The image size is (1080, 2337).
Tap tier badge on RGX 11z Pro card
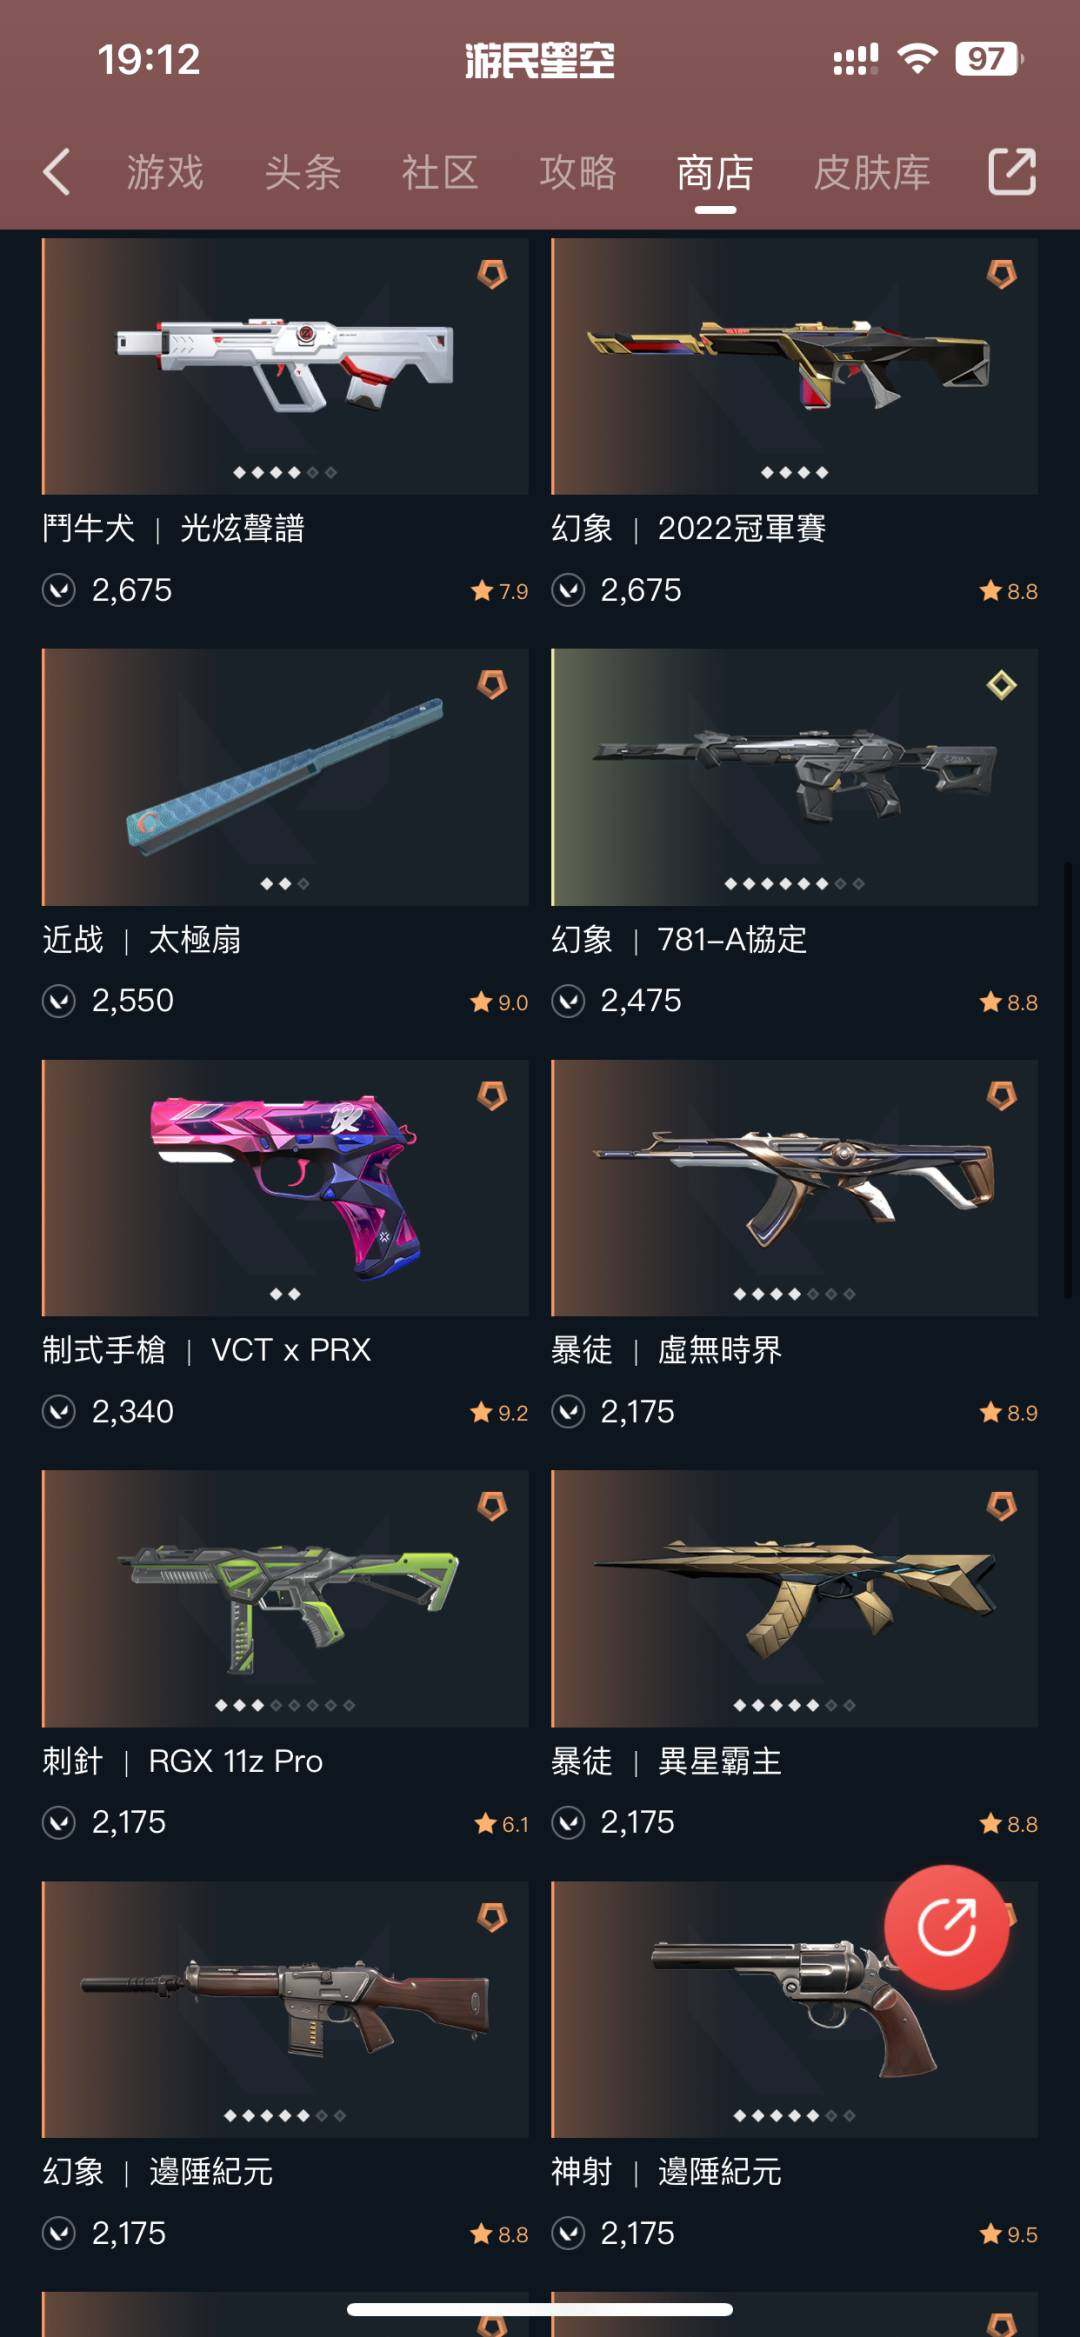click(492, 1506)
